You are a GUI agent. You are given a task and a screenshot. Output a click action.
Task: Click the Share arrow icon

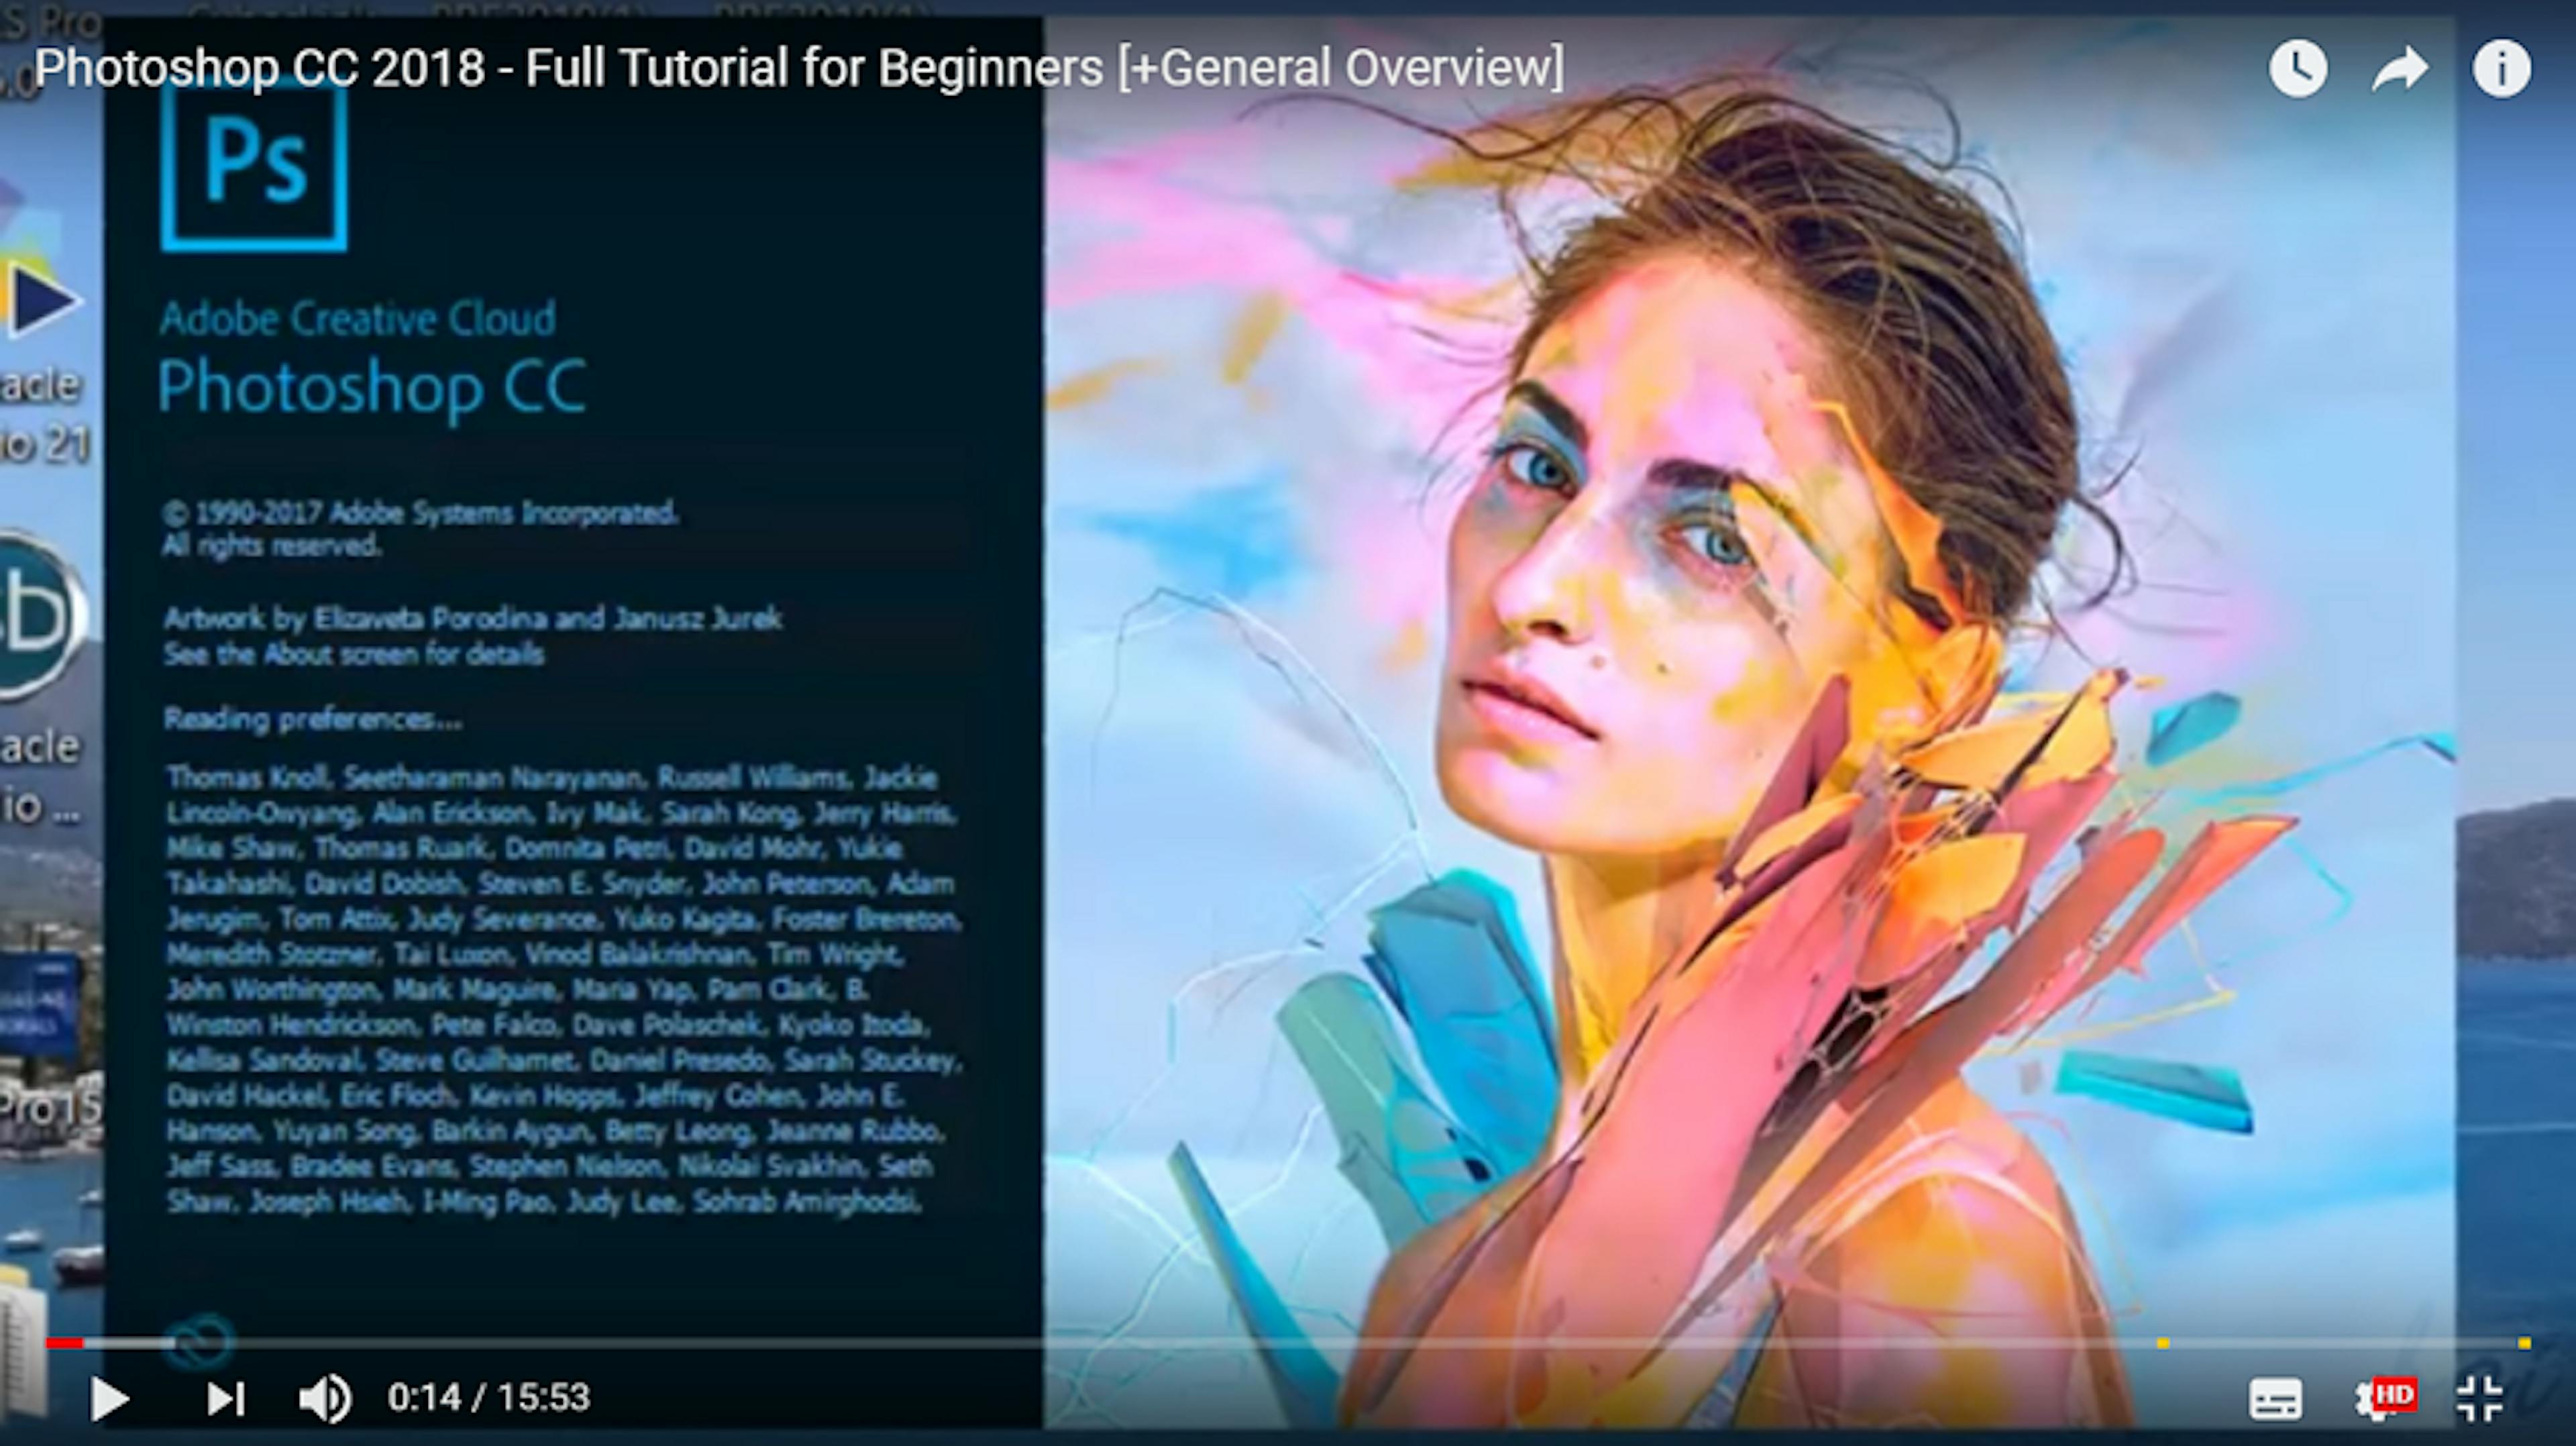(2399, 68)
